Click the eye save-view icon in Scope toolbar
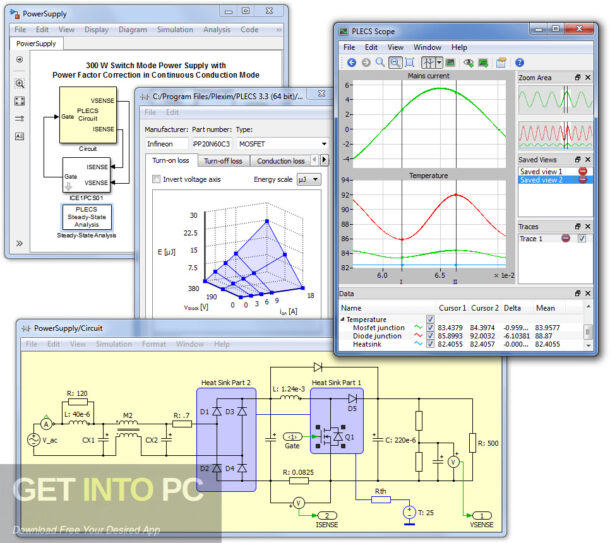 (468, 63)
